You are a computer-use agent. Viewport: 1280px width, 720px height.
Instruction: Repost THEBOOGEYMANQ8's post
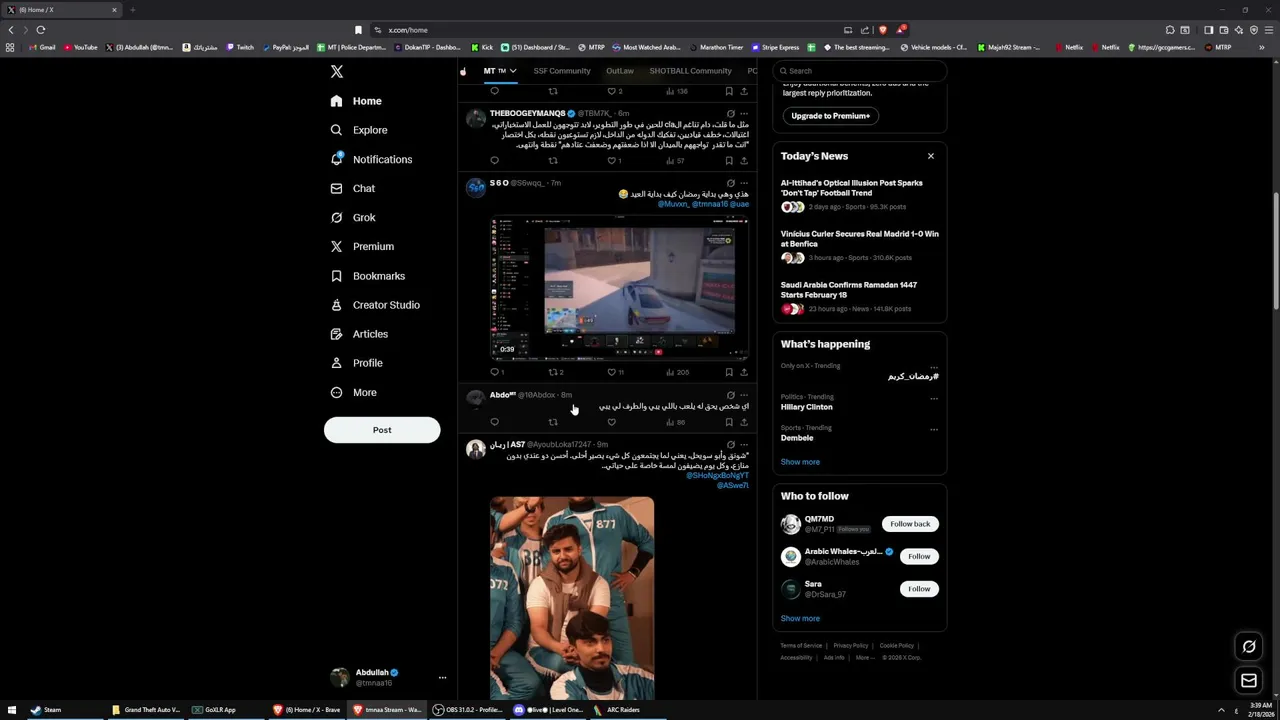[x=553, y=160]
